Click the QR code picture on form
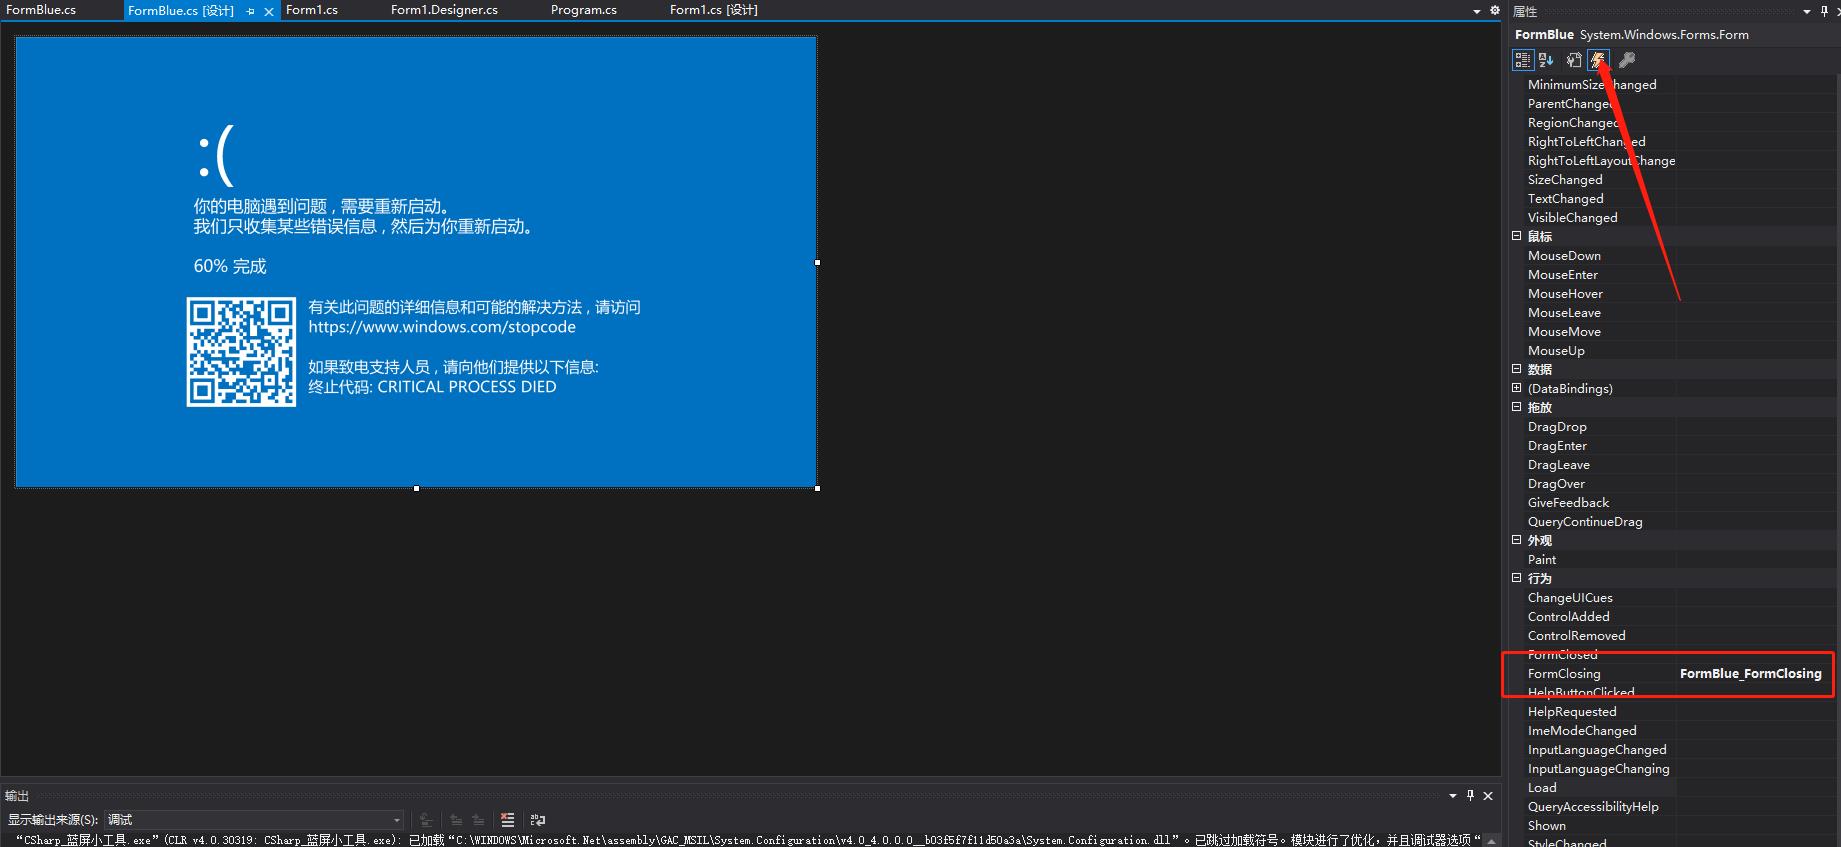The image size is (1841, 847). coord(241,352)
